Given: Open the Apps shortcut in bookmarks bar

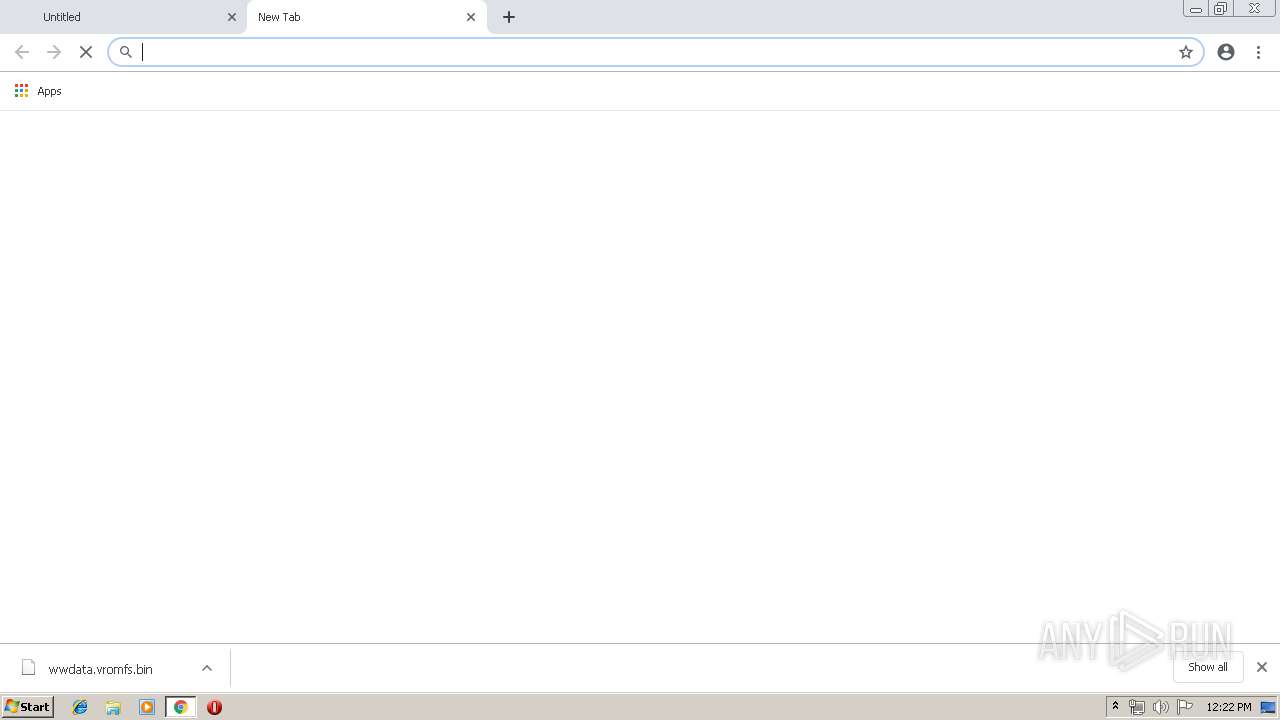Looking at the screenshot, I should pyautogui.click(x=38, y=91).
